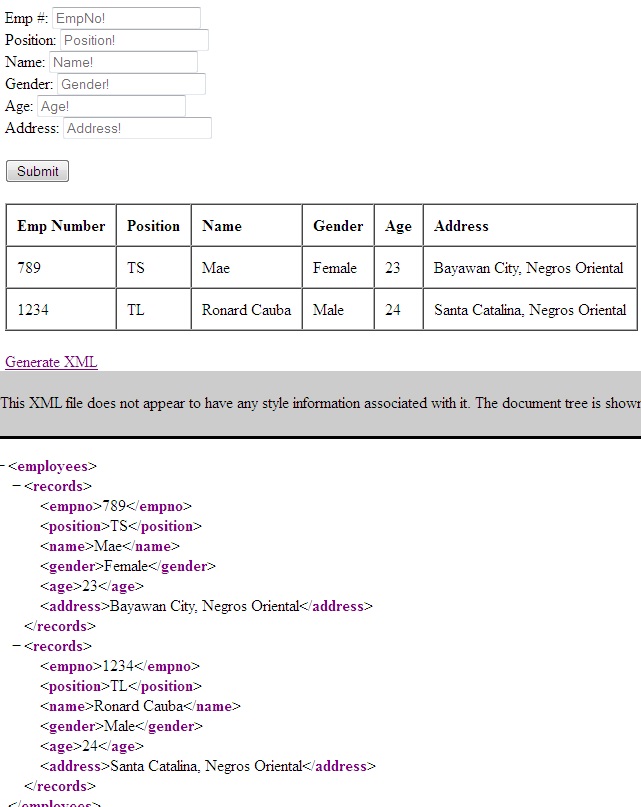This screenshot has height=807, width=641.
Task: Click the Address column header
Action: [530, 225]
